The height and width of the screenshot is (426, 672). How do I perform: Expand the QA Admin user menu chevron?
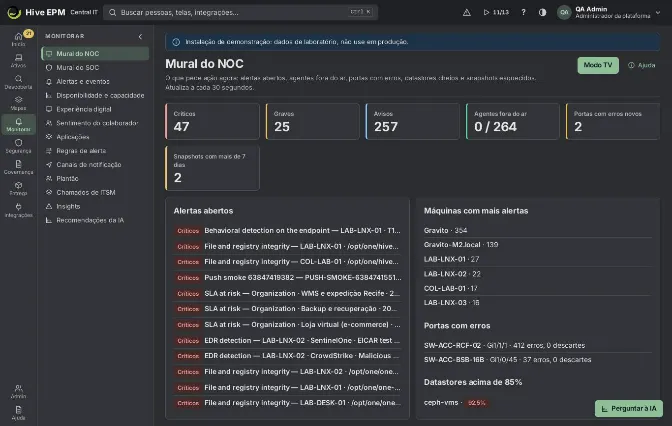(658, 12)
